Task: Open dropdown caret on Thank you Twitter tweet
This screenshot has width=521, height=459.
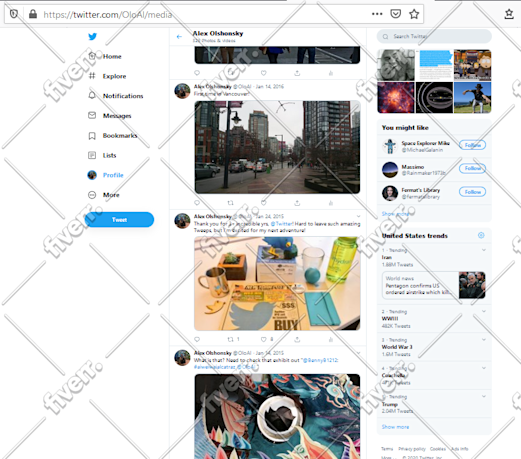Action: coord(358,216)
